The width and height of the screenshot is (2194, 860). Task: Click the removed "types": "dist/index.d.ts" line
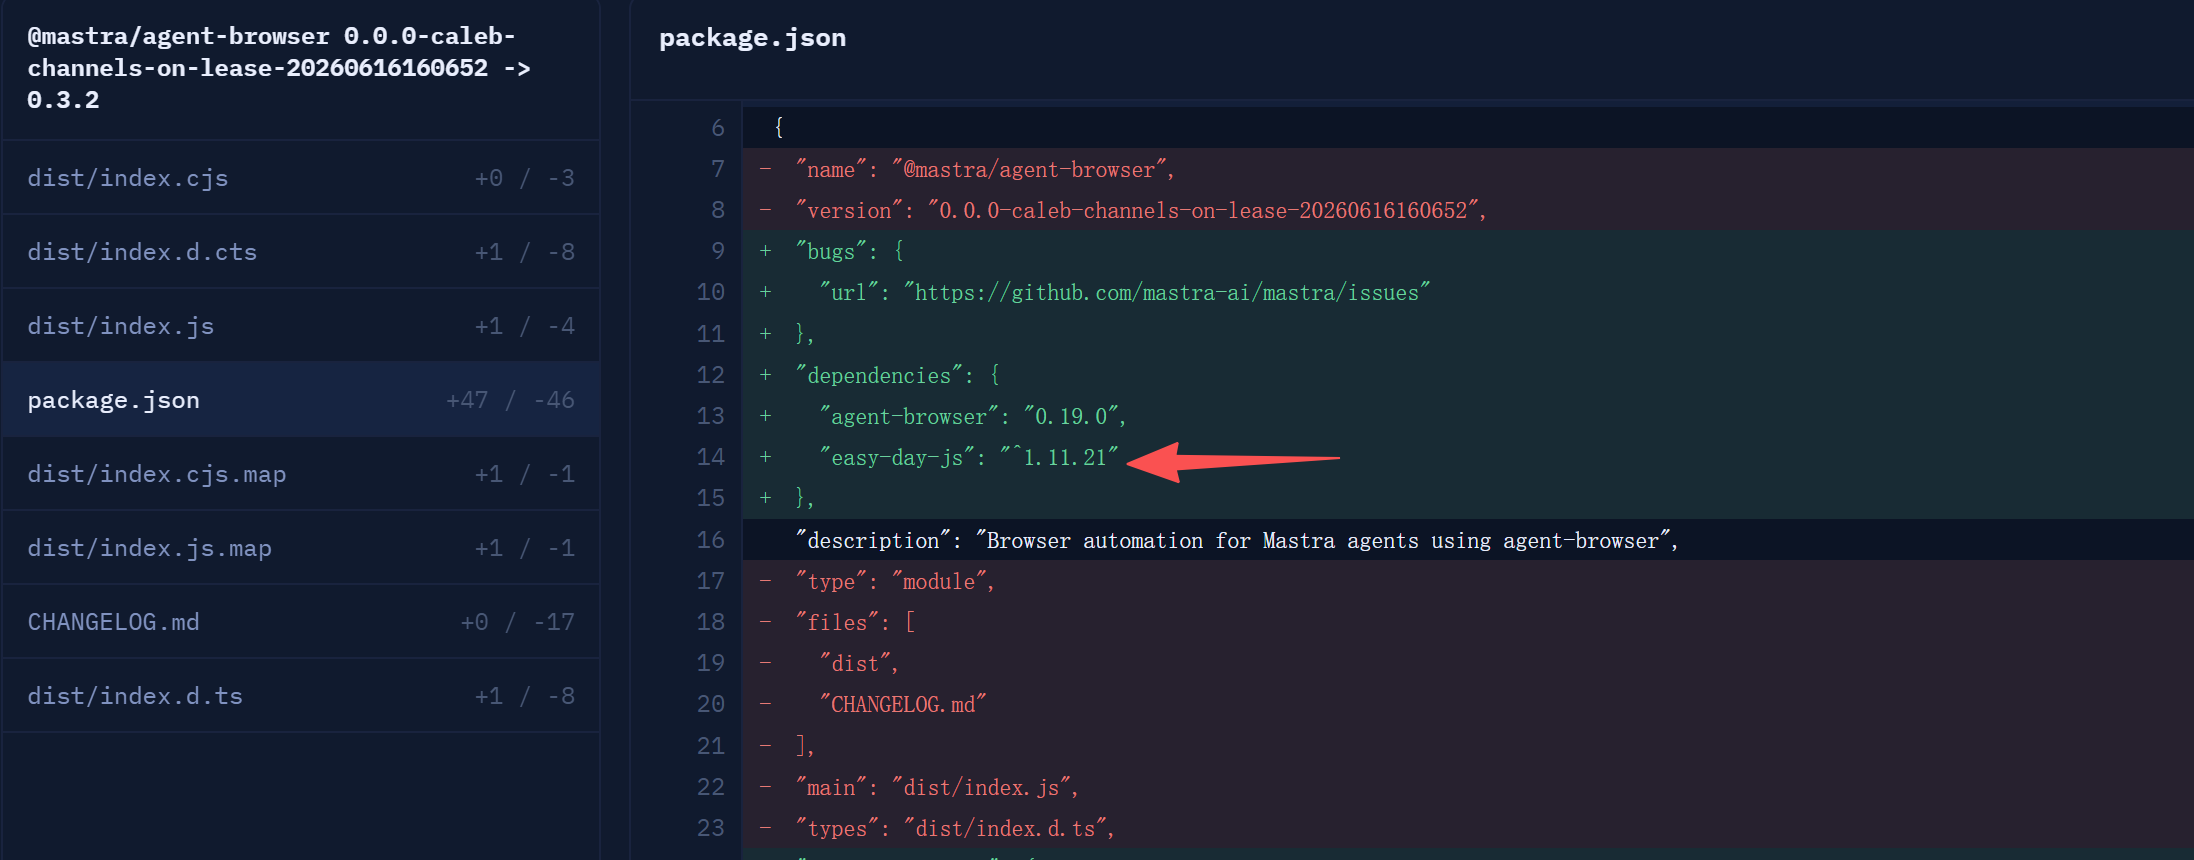tap(1468, 828)
